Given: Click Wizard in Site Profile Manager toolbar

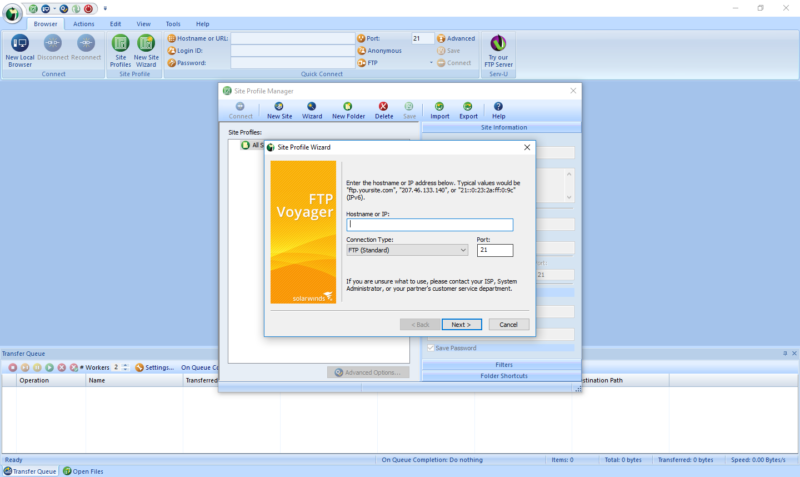Looking at the screenshot, I should 312,110.
